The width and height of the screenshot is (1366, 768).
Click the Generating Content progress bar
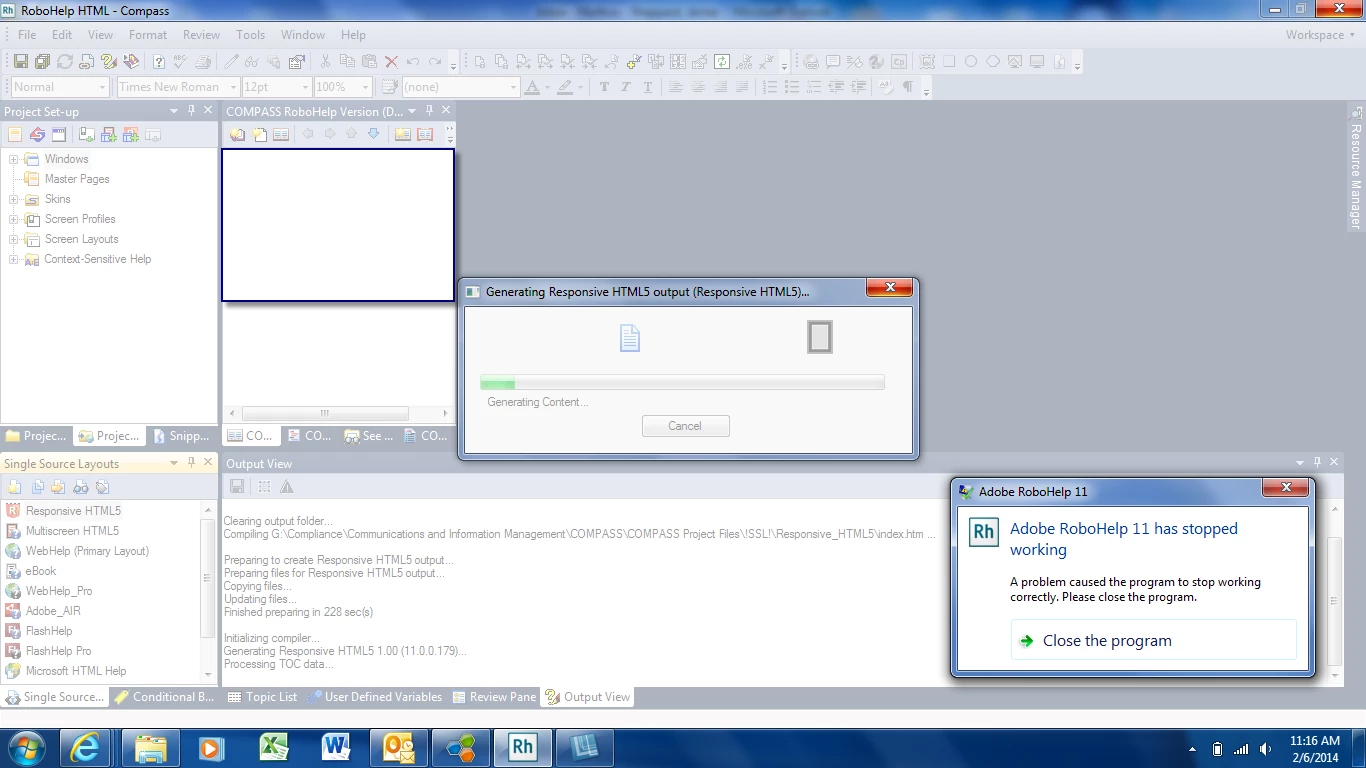[x=682, y=383]
